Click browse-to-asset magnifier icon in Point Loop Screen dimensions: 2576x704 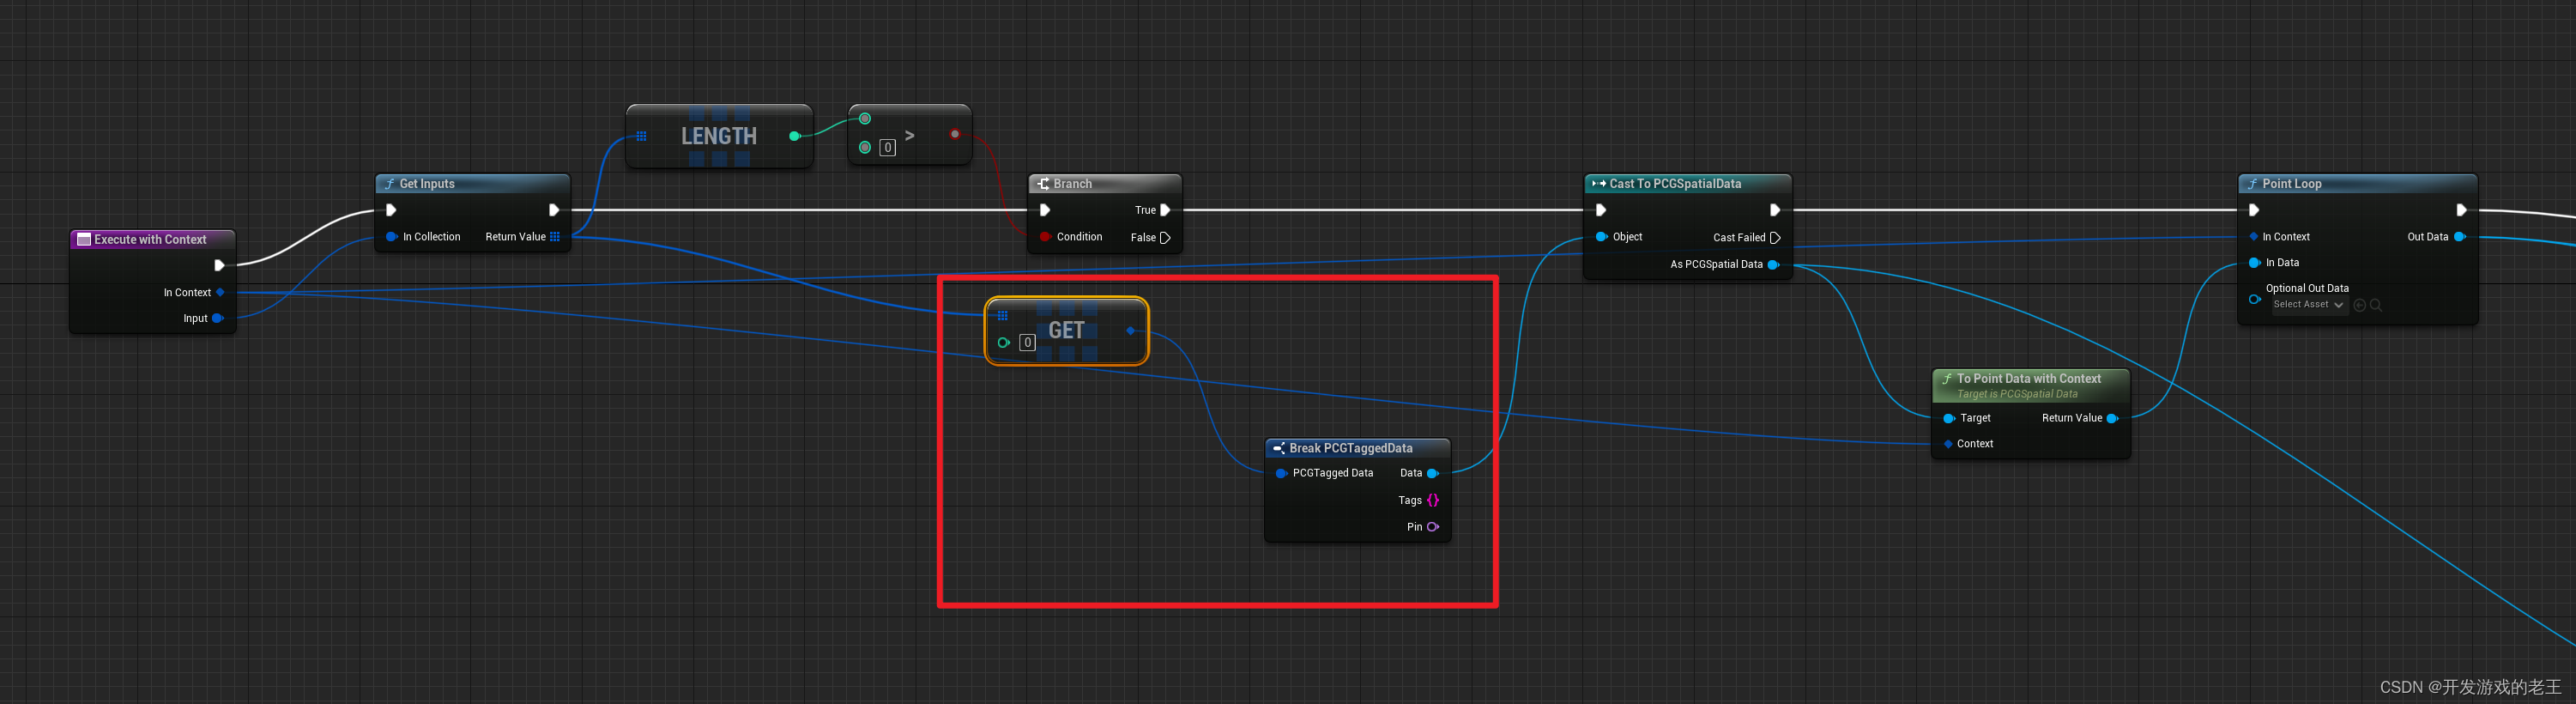[x=2376, y=305]
